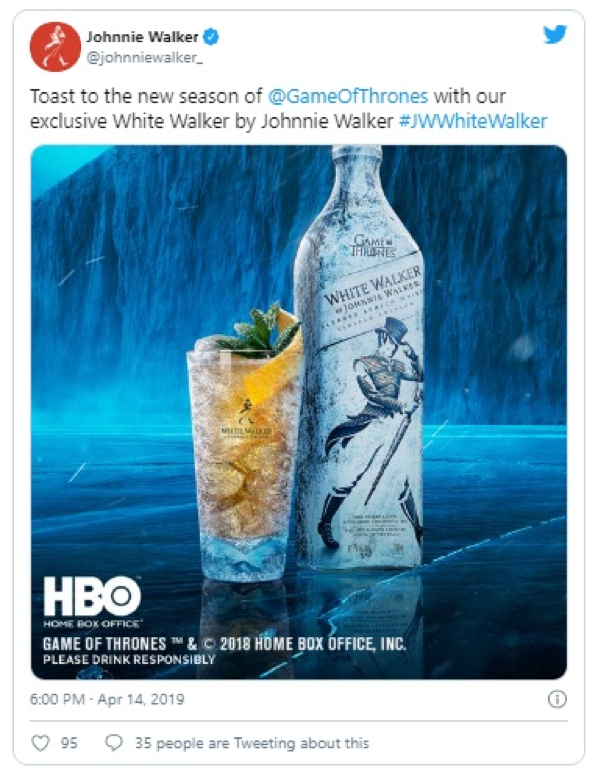The image size is (598, 778).
Task: Click the cocktail glass in the image
Action: [x=244, y=442]
